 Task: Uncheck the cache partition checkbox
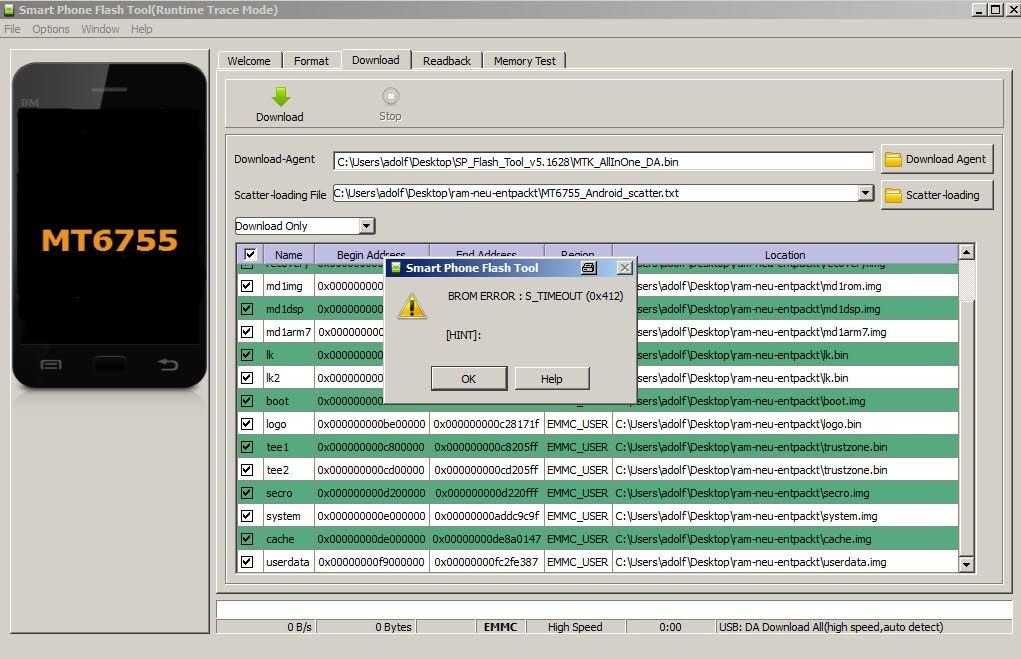247,539
